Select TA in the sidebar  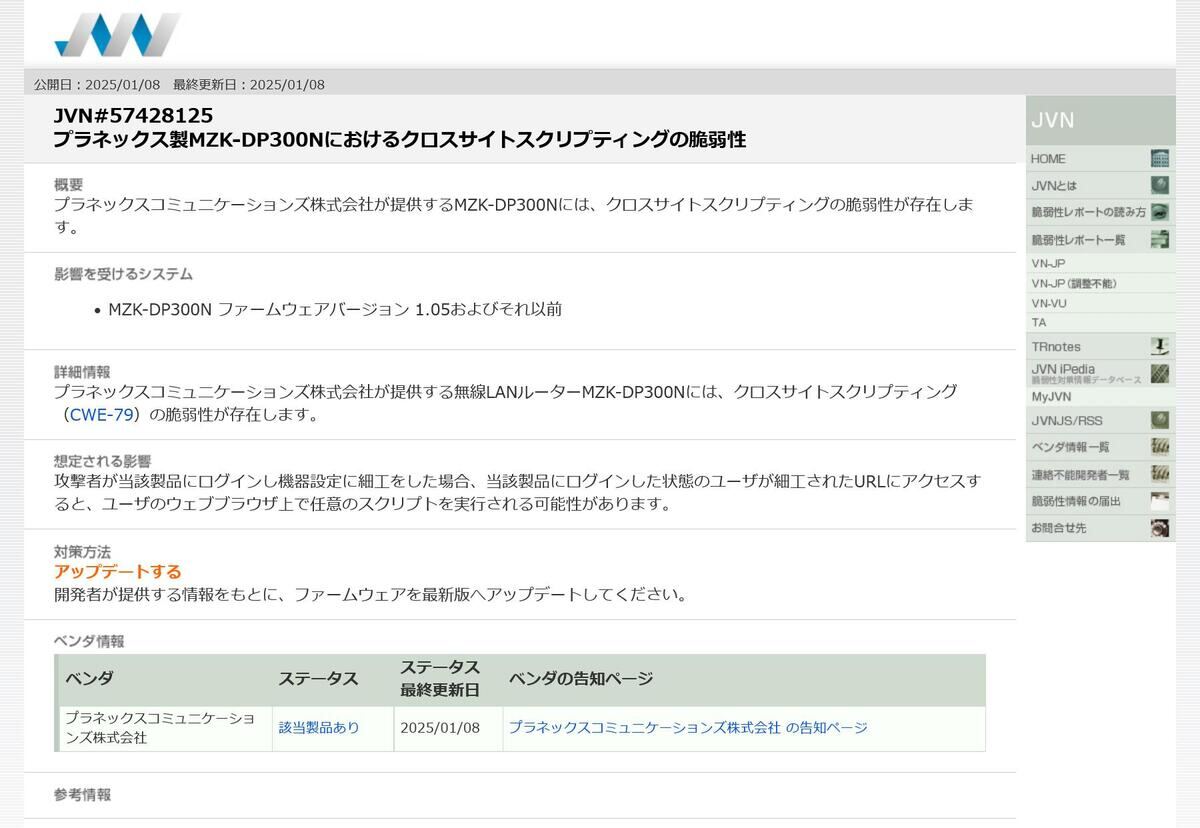pyautogui.click(x=1100, y=322)
